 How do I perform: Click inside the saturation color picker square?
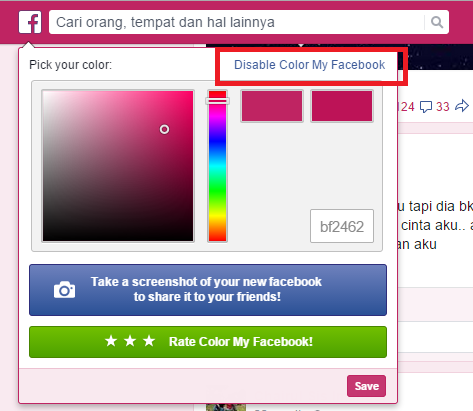(118, 166)
